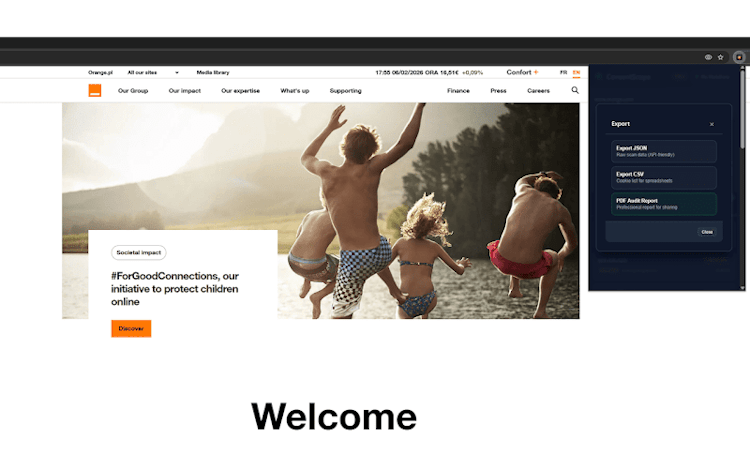This screenshot has height=469, width=750.
Task: Close the Export dialog with X icon
Action: pyautogui.click(x=712, y=124)
